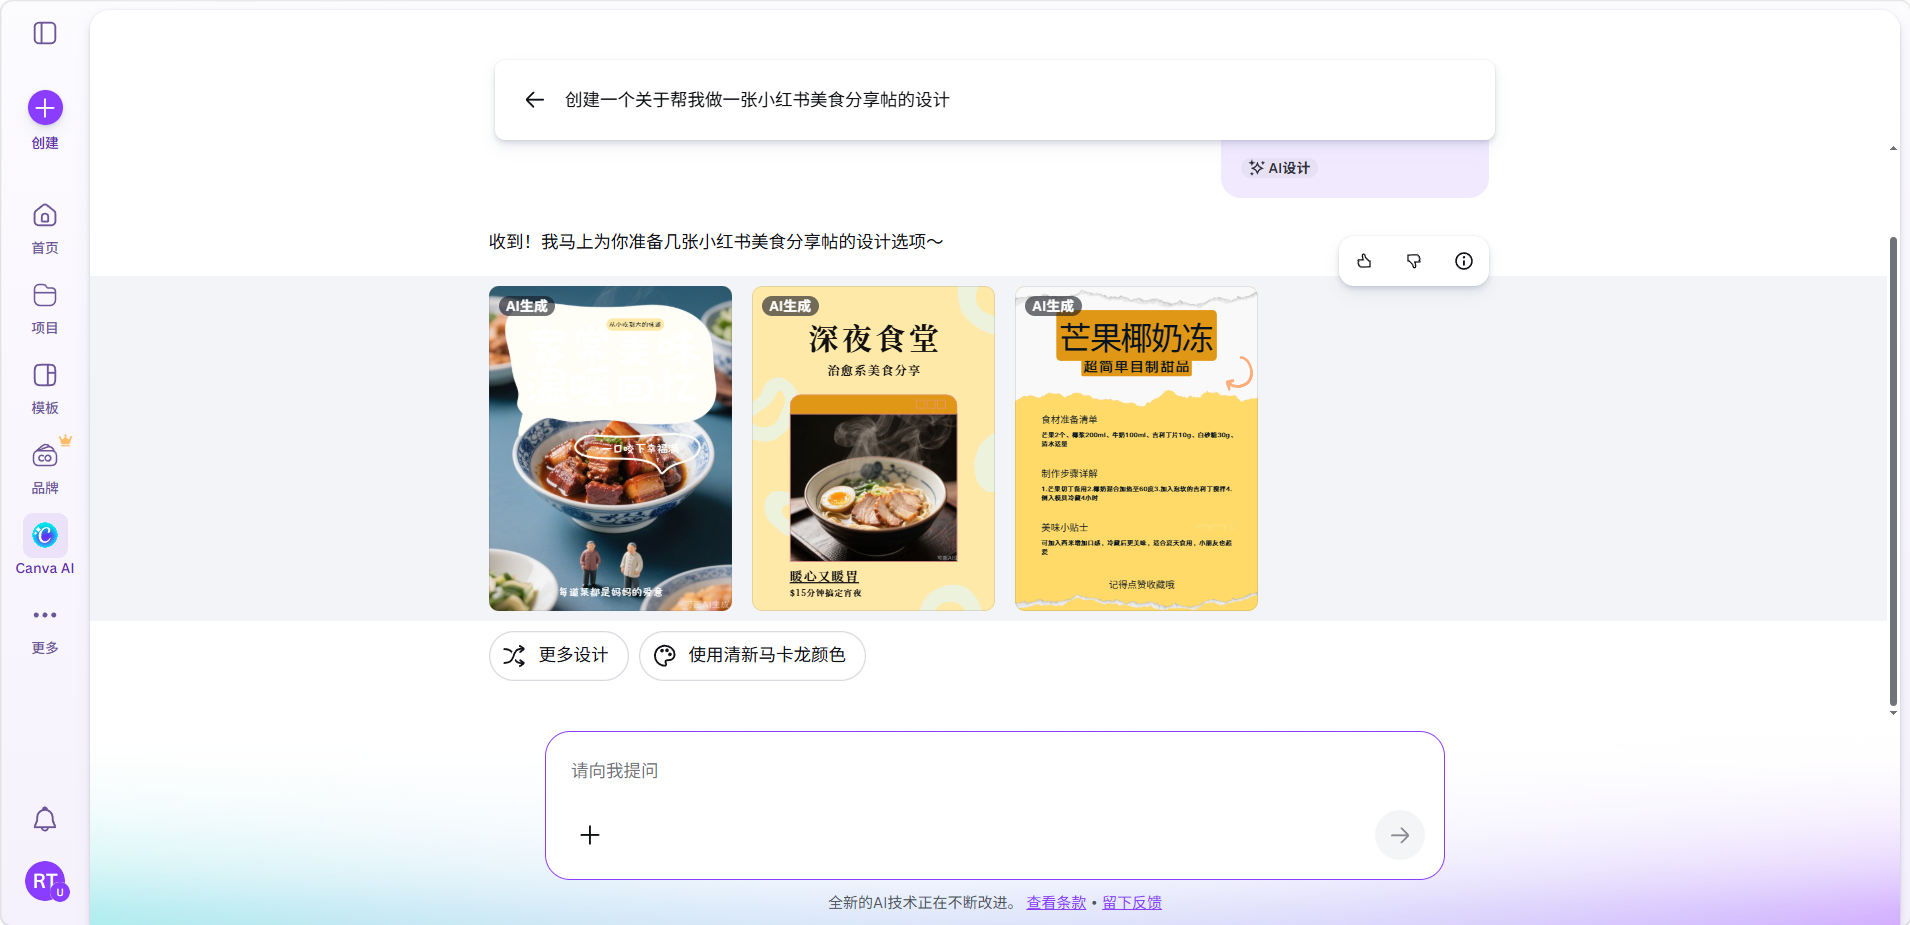Open the notifications bell
Viewport: 1910px width, 925px height.
coord(45,820)
